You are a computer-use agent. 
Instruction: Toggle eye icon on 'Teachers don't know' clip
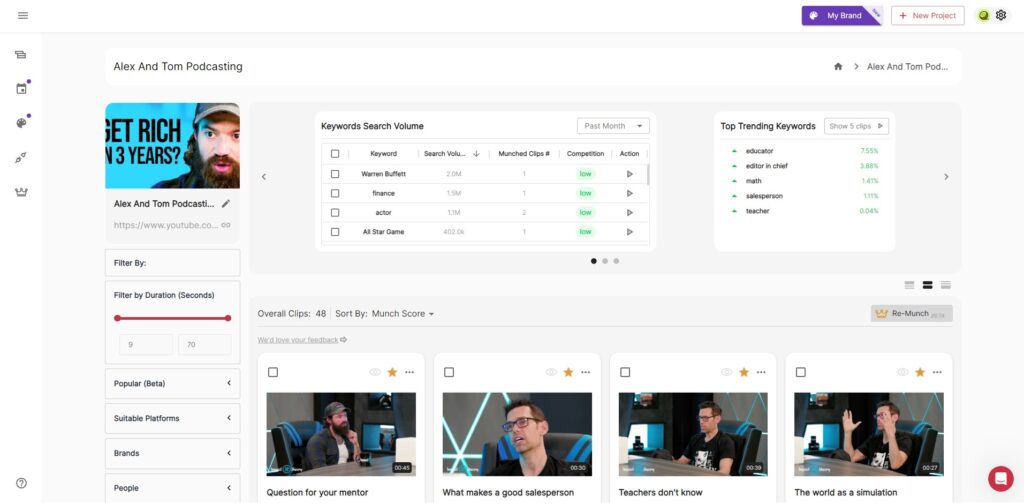(x=727, y=372)
